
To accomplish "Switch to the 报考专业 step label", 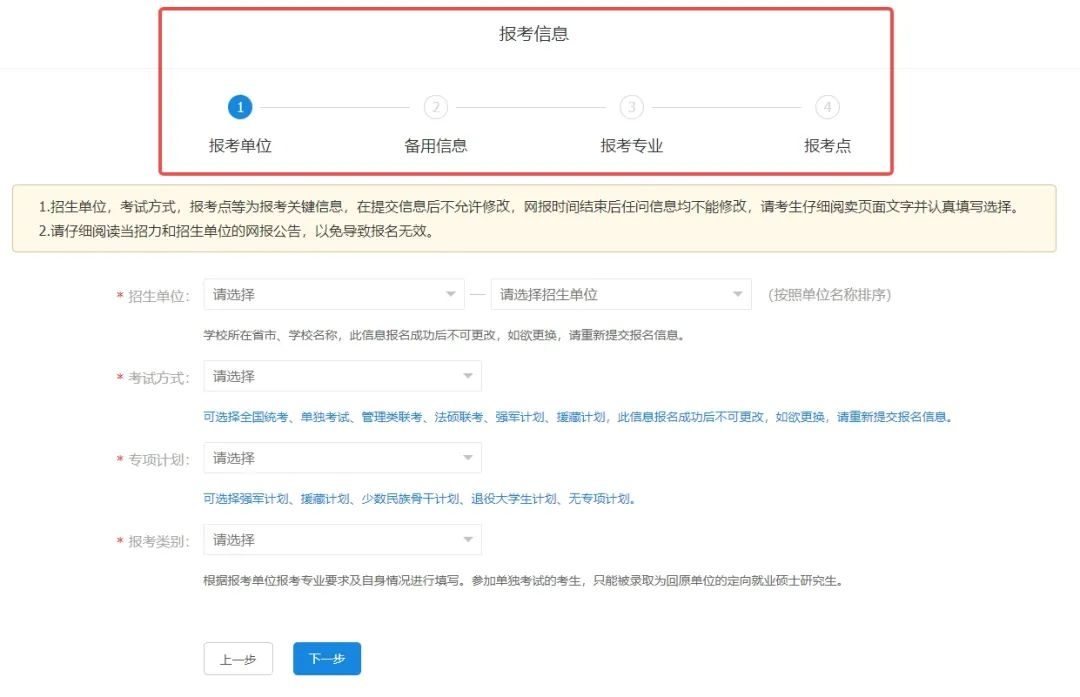I will [x=632, y=145].
